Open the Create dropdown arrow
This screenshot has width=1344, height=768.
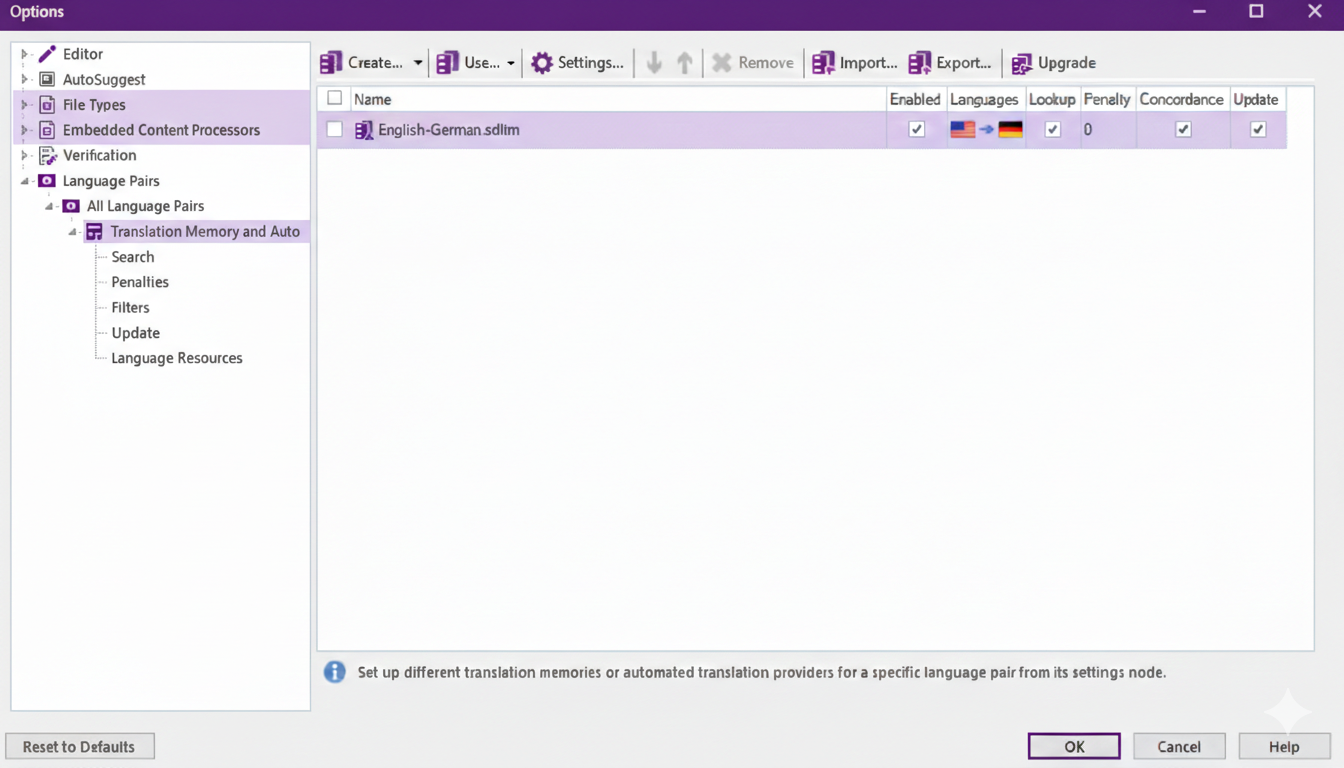(418, 63)
